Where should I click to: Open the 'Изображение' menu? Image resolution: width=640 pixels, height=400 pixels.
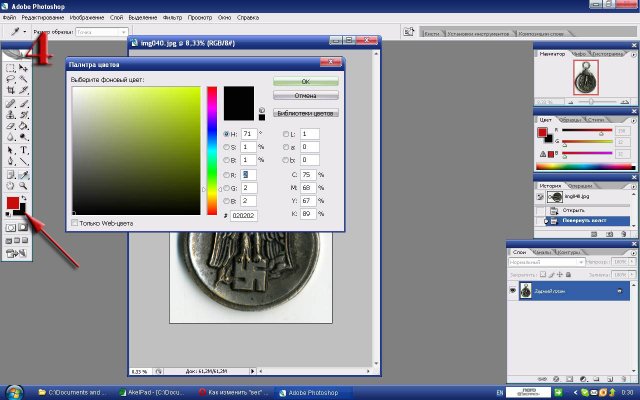click(87, 18)
